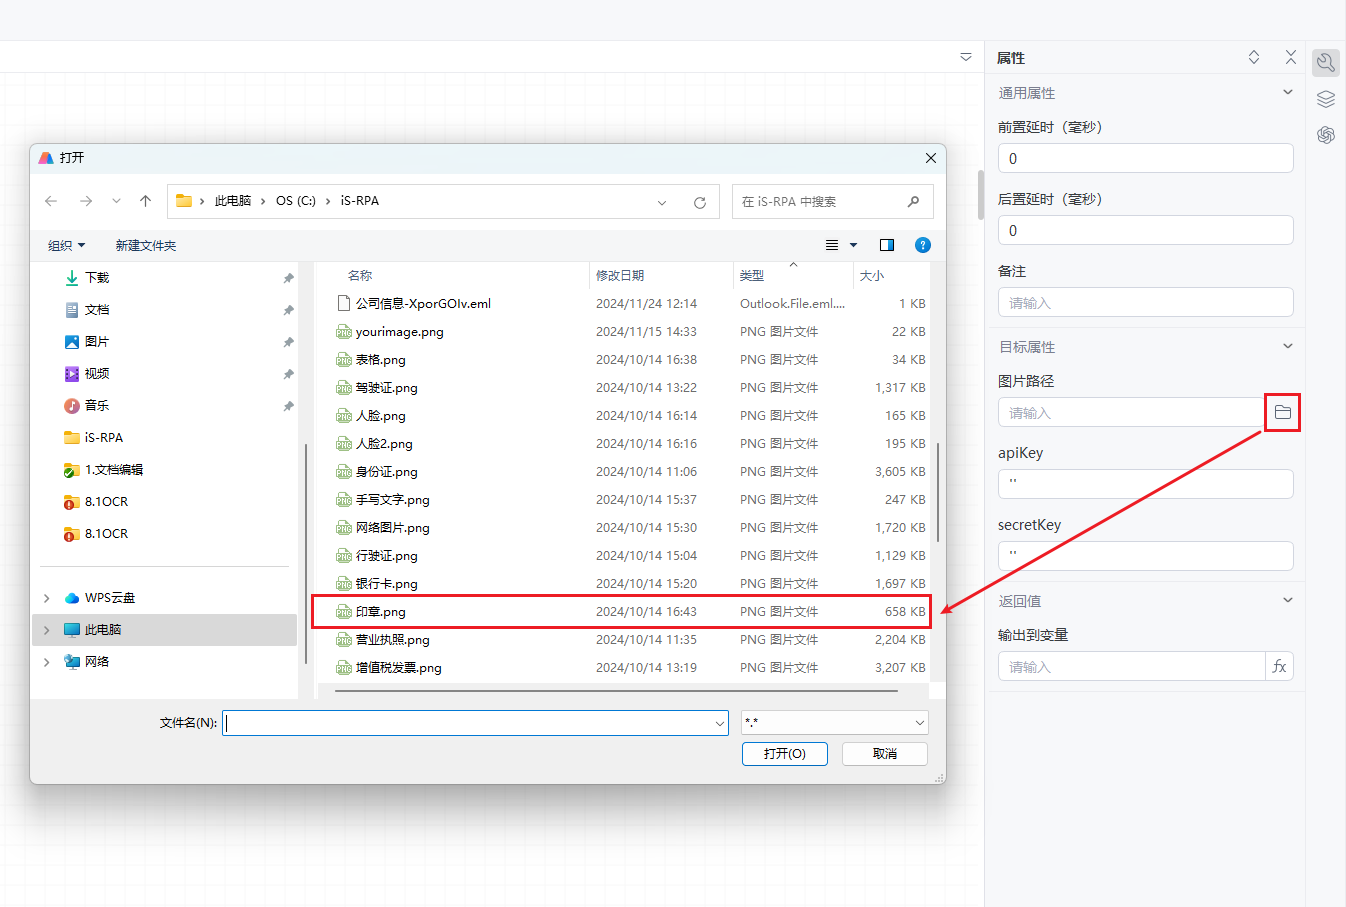Open recent locations dropdown arrow
Image resolution: width=1346 pixels, height=907 pixels.
[x=116, y=201]
